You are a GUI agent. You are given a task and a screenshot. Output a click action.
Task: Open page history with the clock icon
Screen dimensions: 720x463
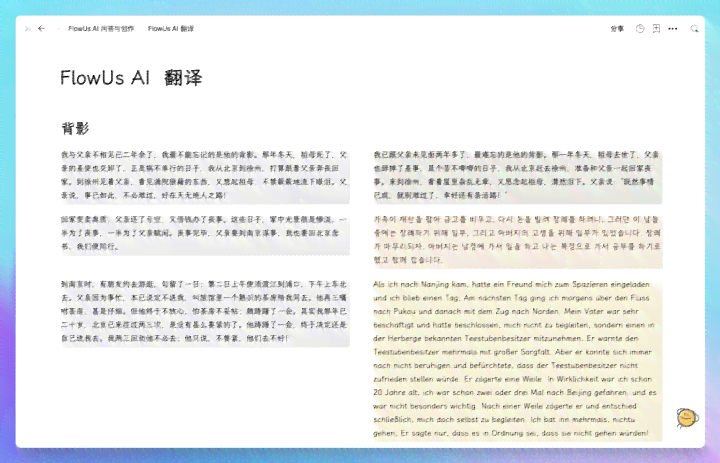(640, 28)
